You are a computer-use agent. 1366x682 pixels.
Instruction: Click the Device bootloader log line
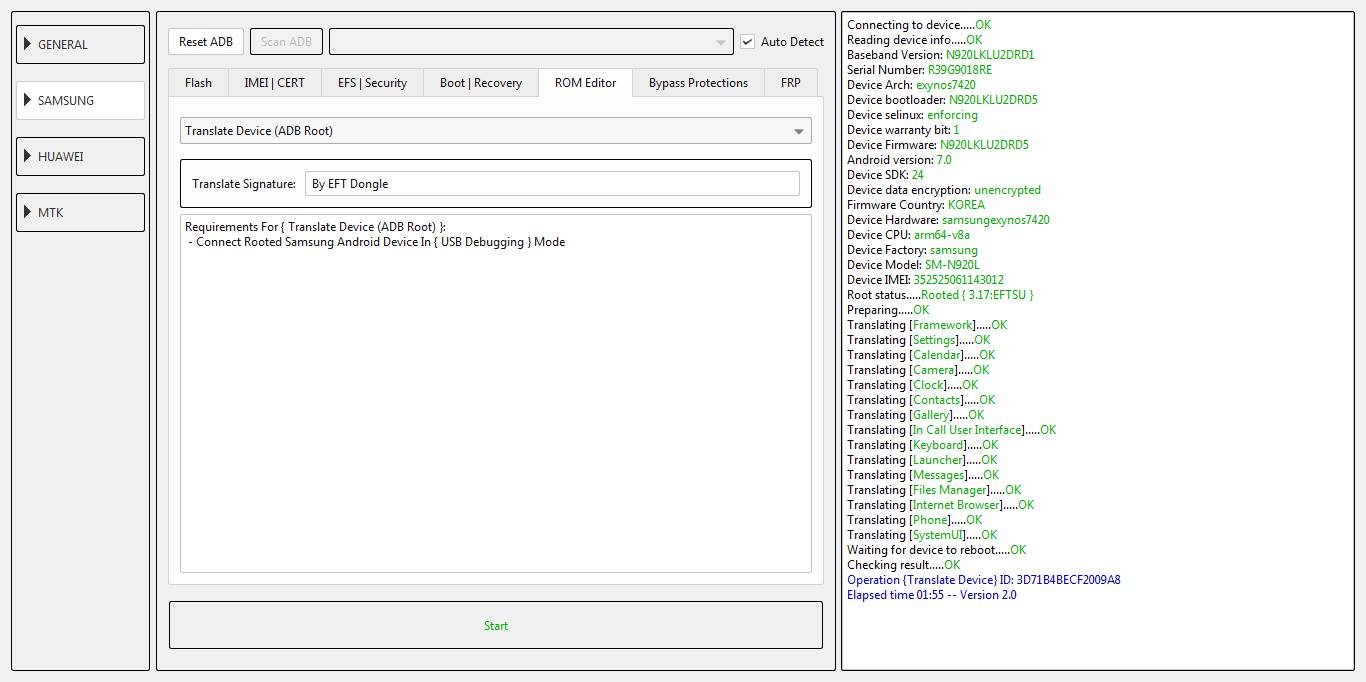[942, 100]
